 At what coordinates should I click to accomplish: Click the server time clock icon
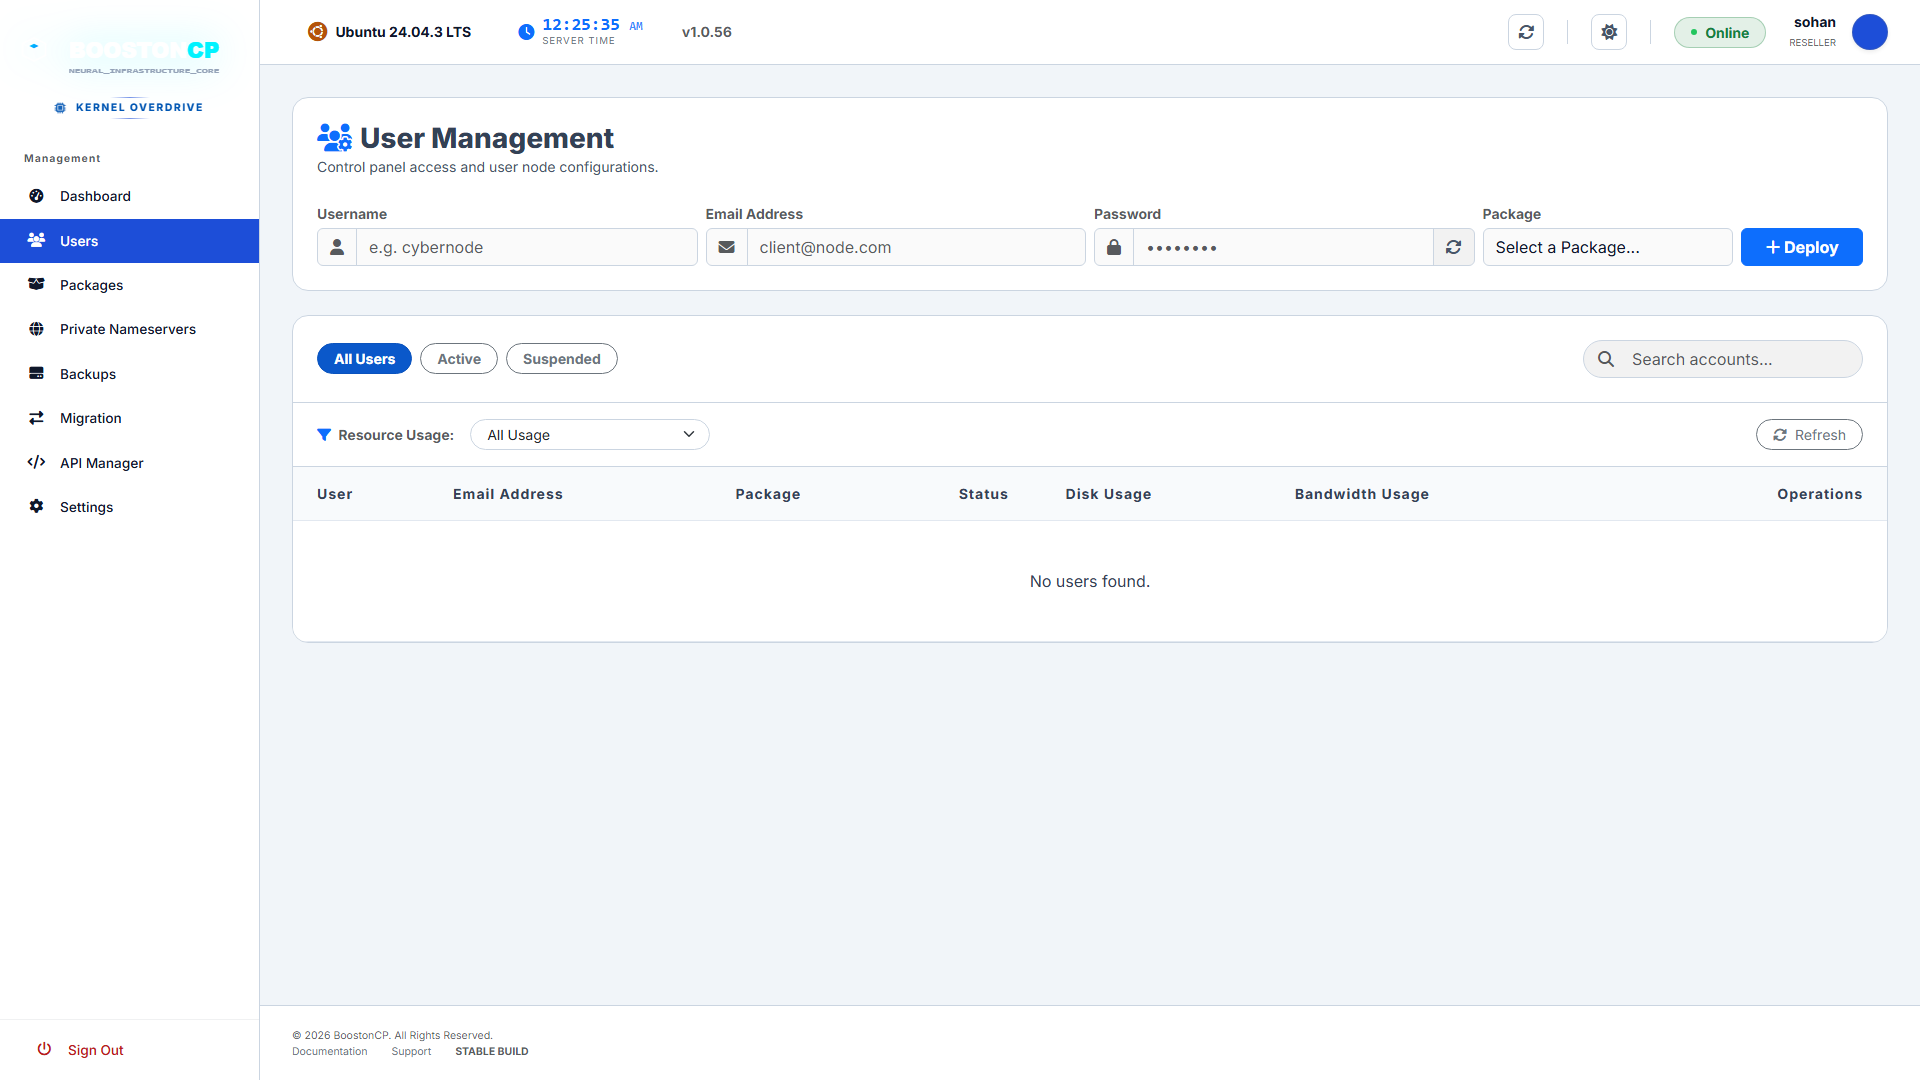(x=526, y=32)
